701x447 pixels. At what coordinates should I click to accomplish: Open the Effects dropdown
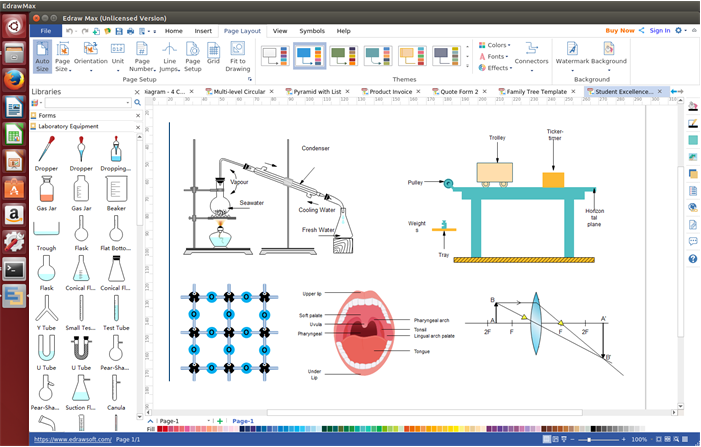[495, 68]
